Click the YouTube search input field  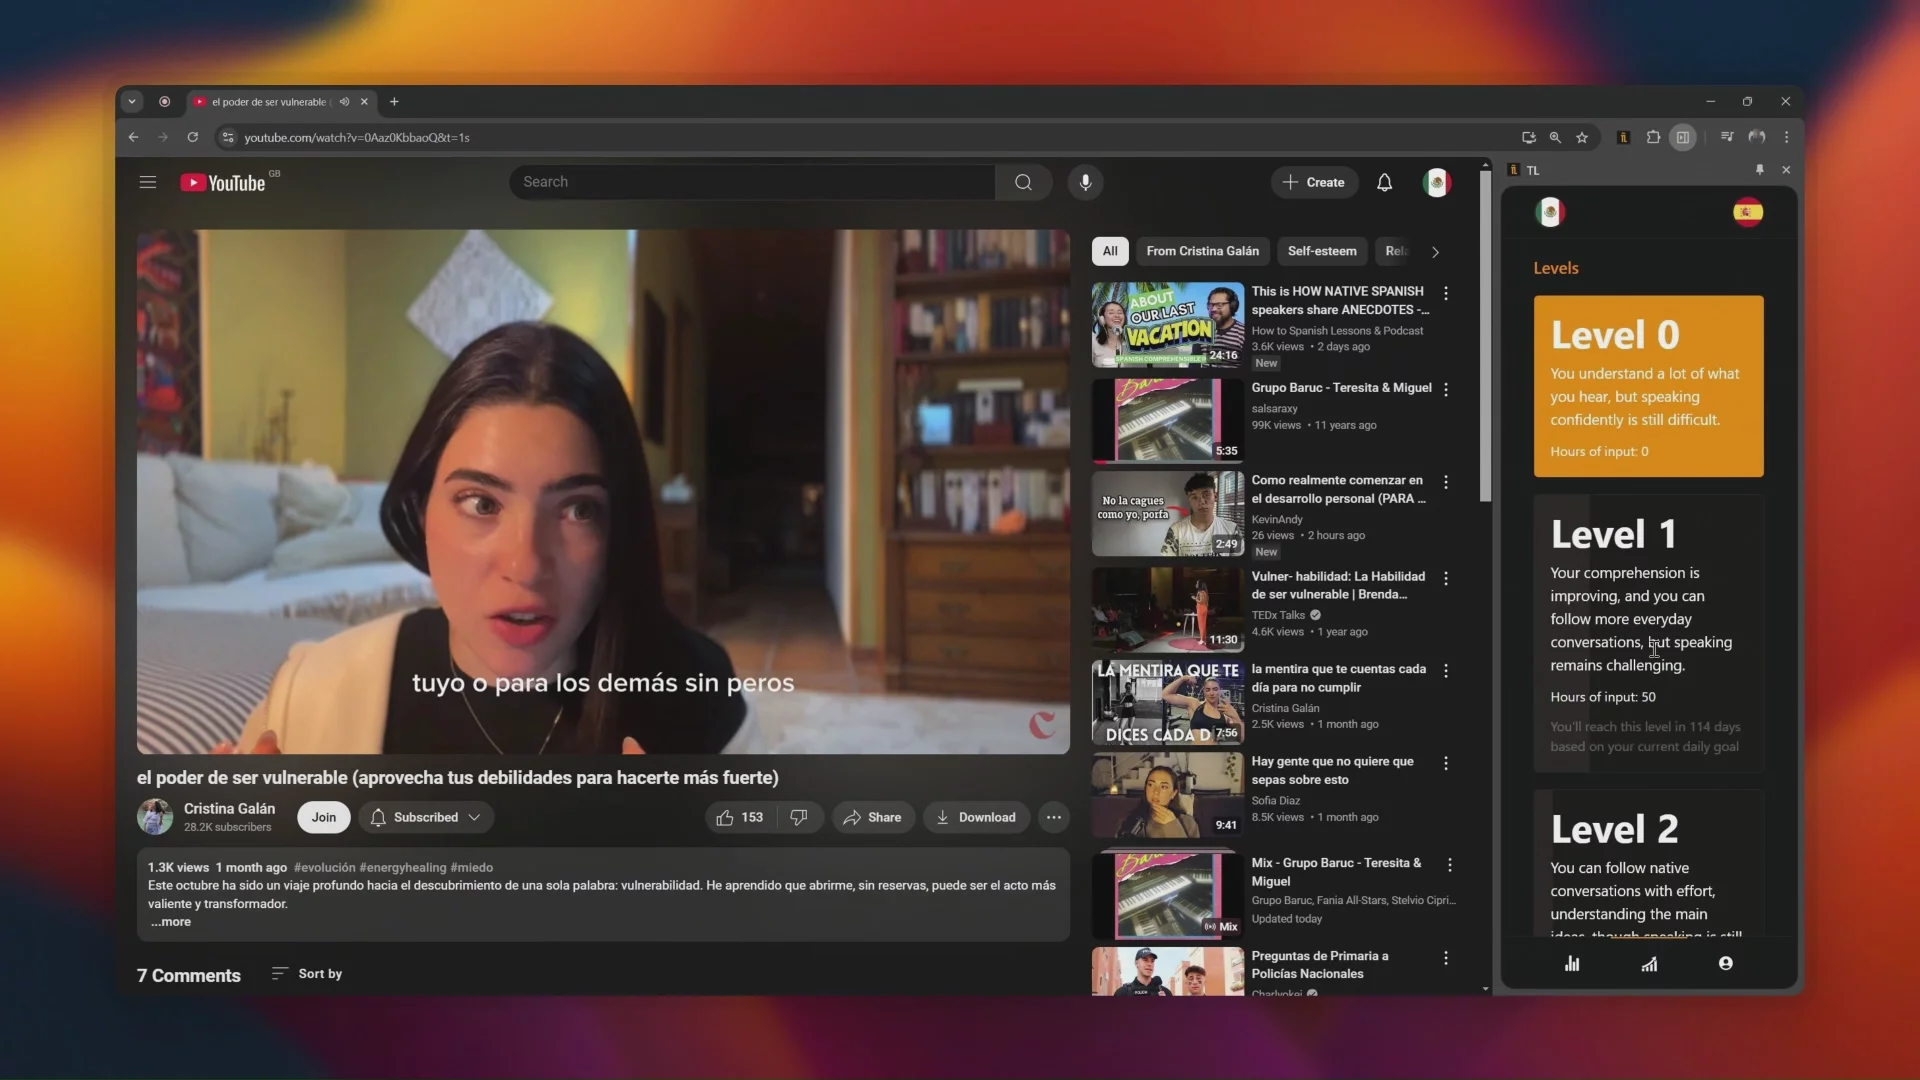tap(752, 182)
